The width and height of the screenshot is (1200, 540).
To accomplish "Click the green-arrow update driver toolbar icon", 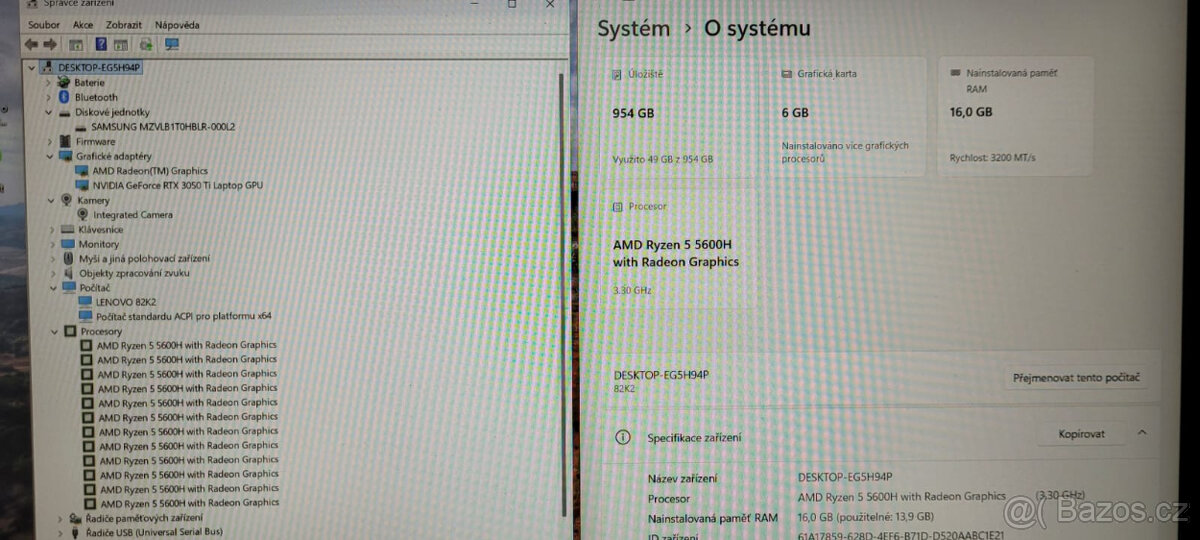I will pyautogui.click(x=146, y=44).
